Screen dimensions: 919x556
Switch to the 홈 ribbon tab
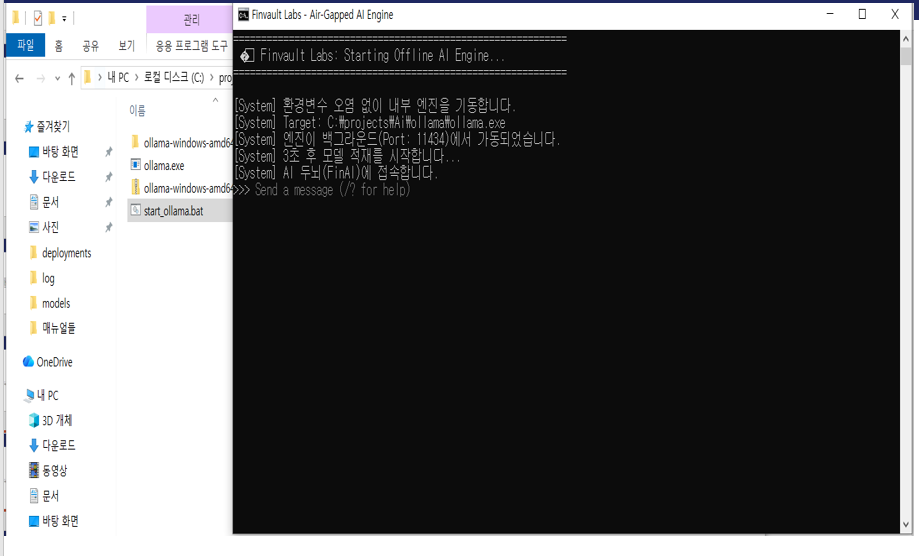[59, 46]
